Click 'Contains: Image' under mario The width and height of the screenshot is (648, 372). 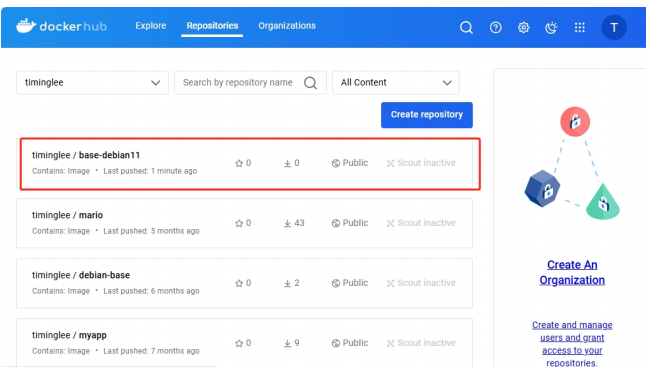point(61,231)
